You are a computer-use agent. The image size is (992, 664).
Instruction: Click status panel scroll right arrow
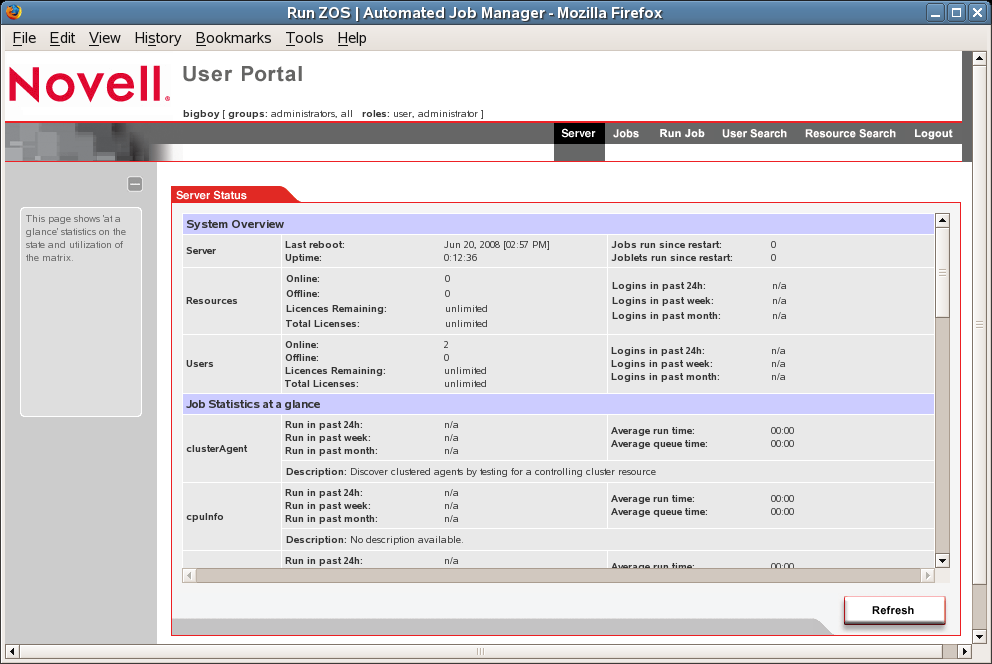[927, 576]
